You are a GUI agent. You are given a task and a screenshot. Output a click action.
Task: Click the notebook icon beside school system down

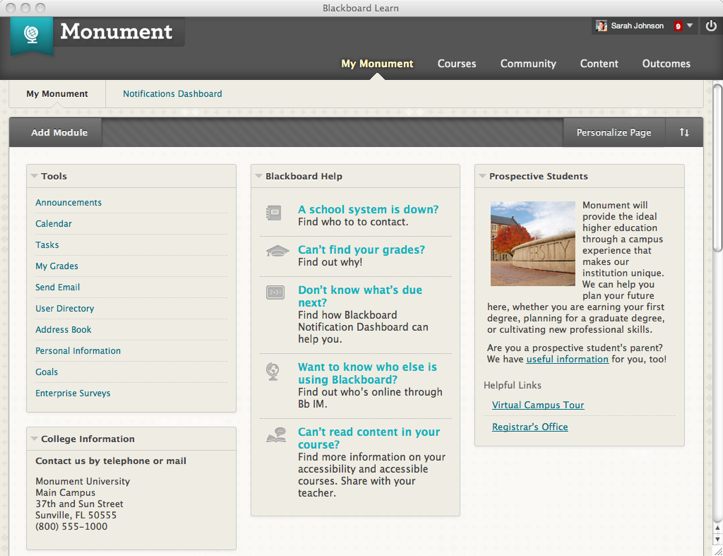[x=273, y=213]
